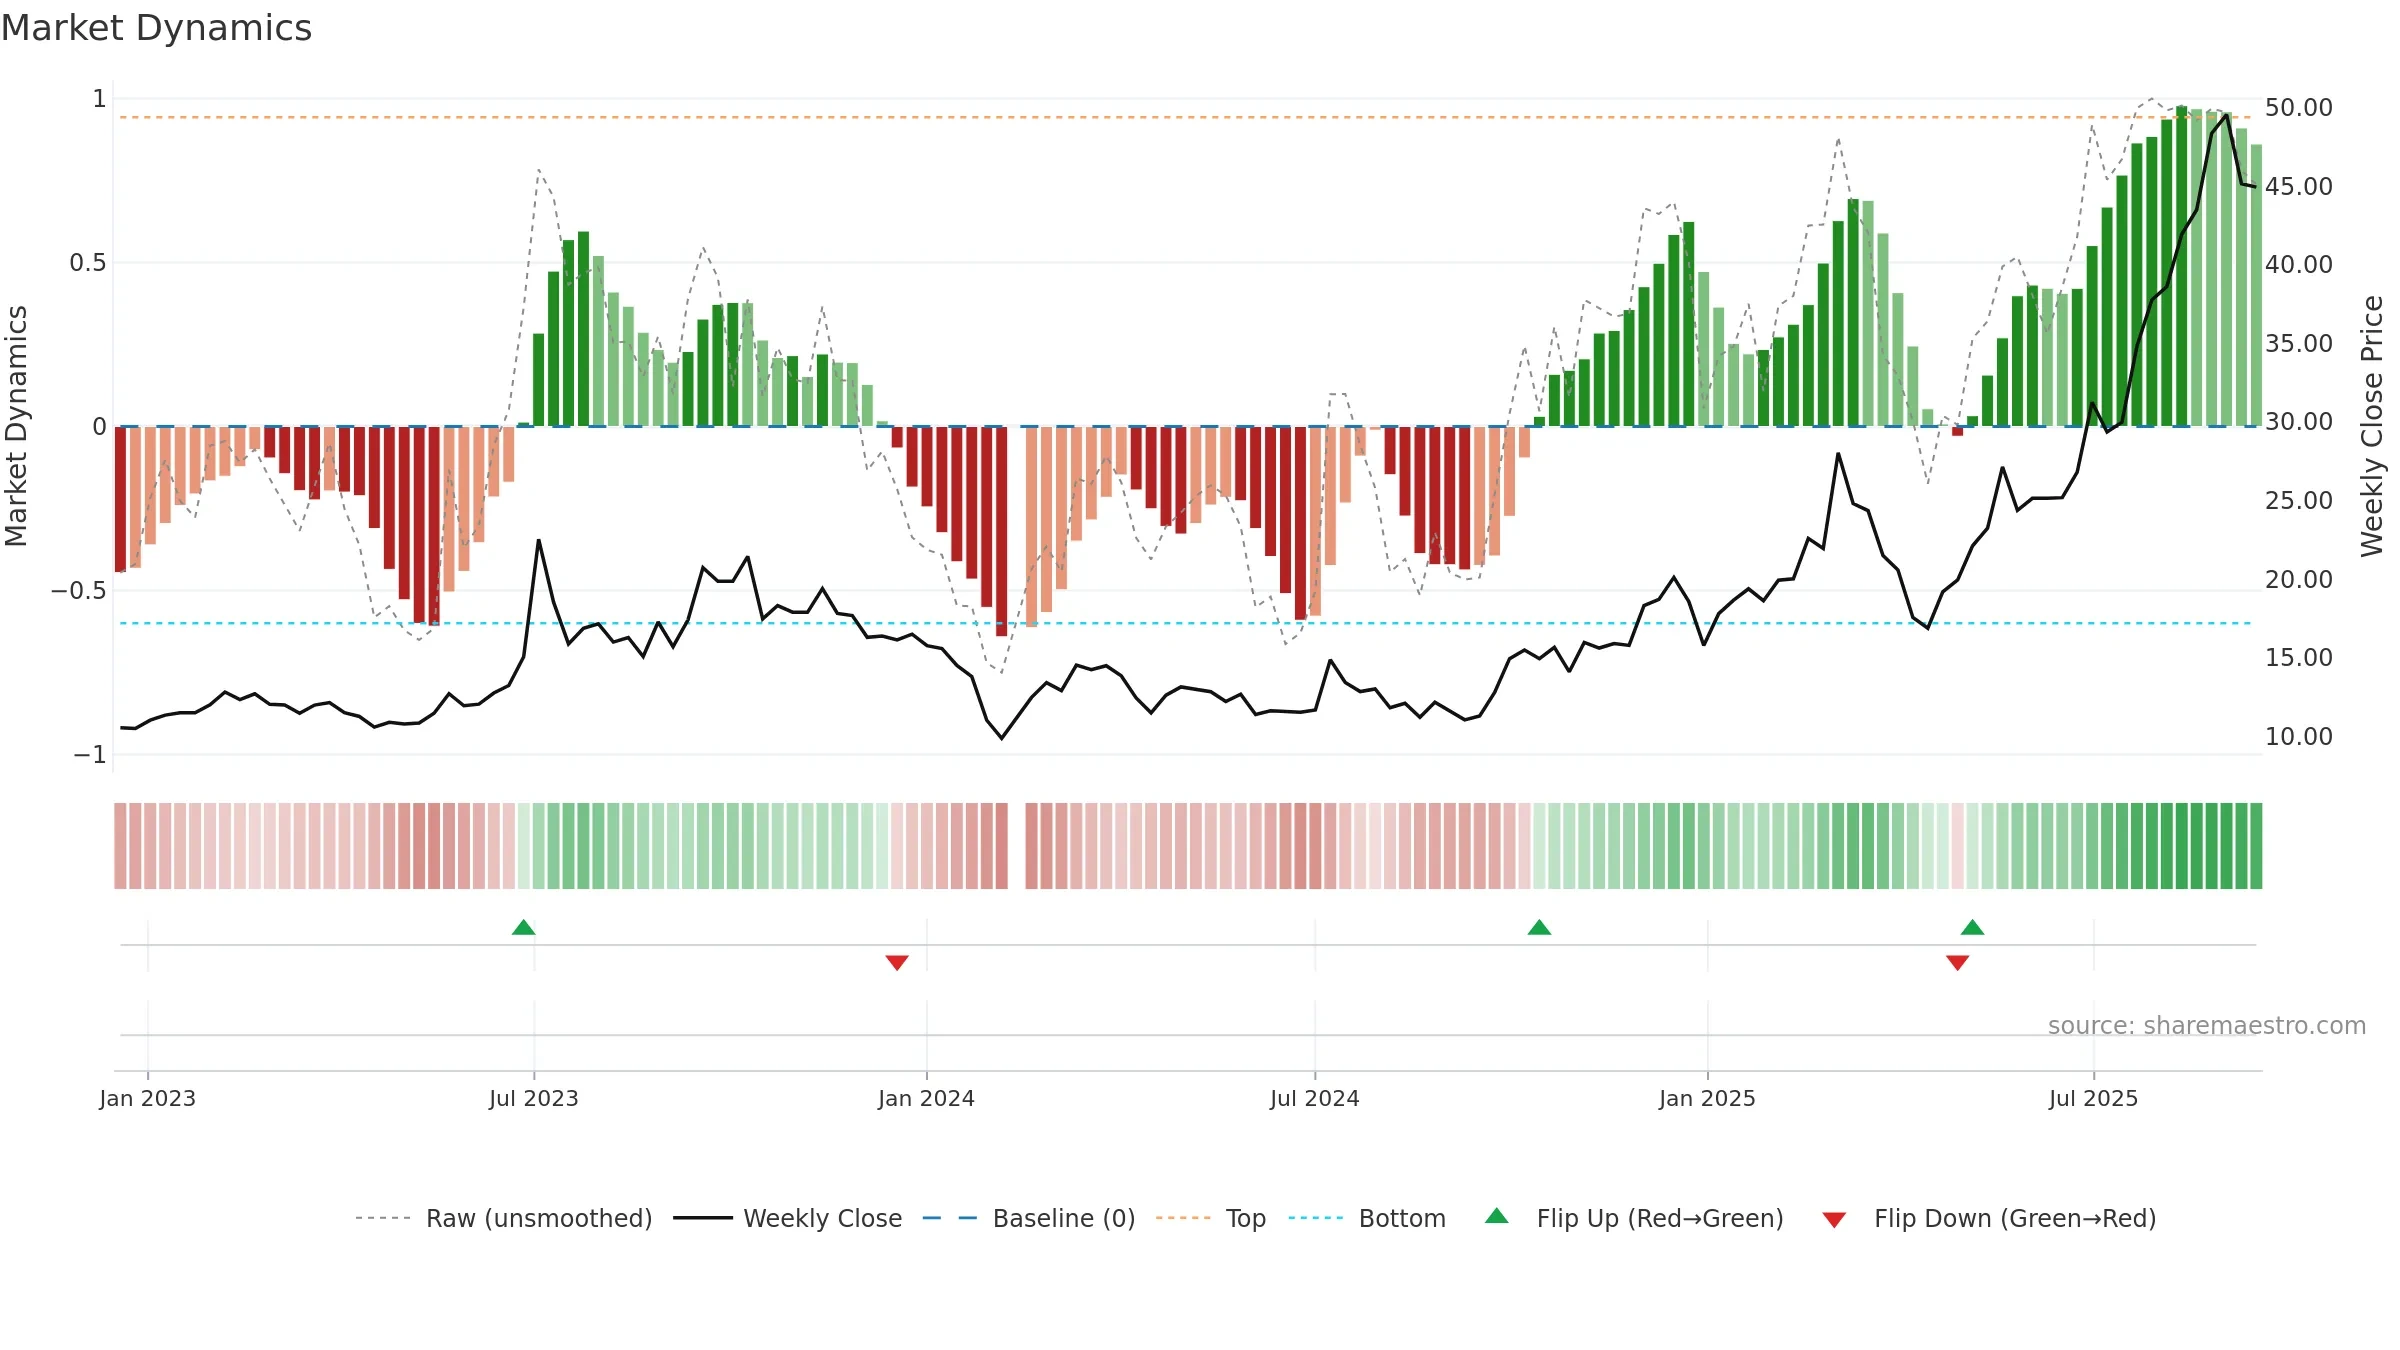Click the 30.00 price axis value
The width and height of the screenshot is (2400, 1350).
coord(2299,422)
